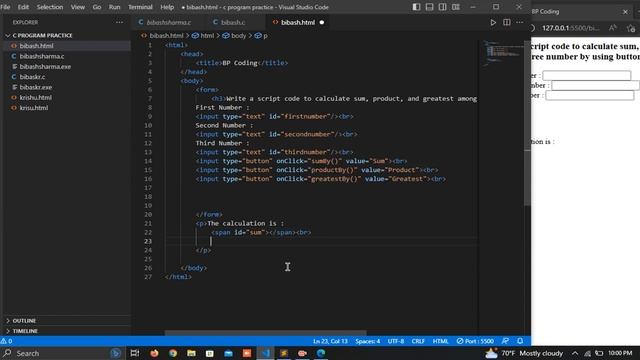
Task: Open Microsoft Edge from taskbar
Action: (x=321, y=353)
